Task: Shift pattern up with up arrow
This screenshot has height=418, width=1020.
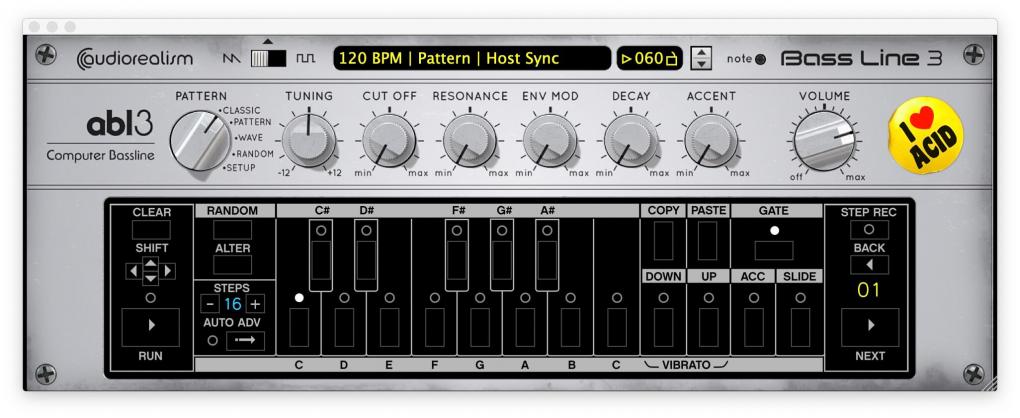Action: (x=150, y=263)
